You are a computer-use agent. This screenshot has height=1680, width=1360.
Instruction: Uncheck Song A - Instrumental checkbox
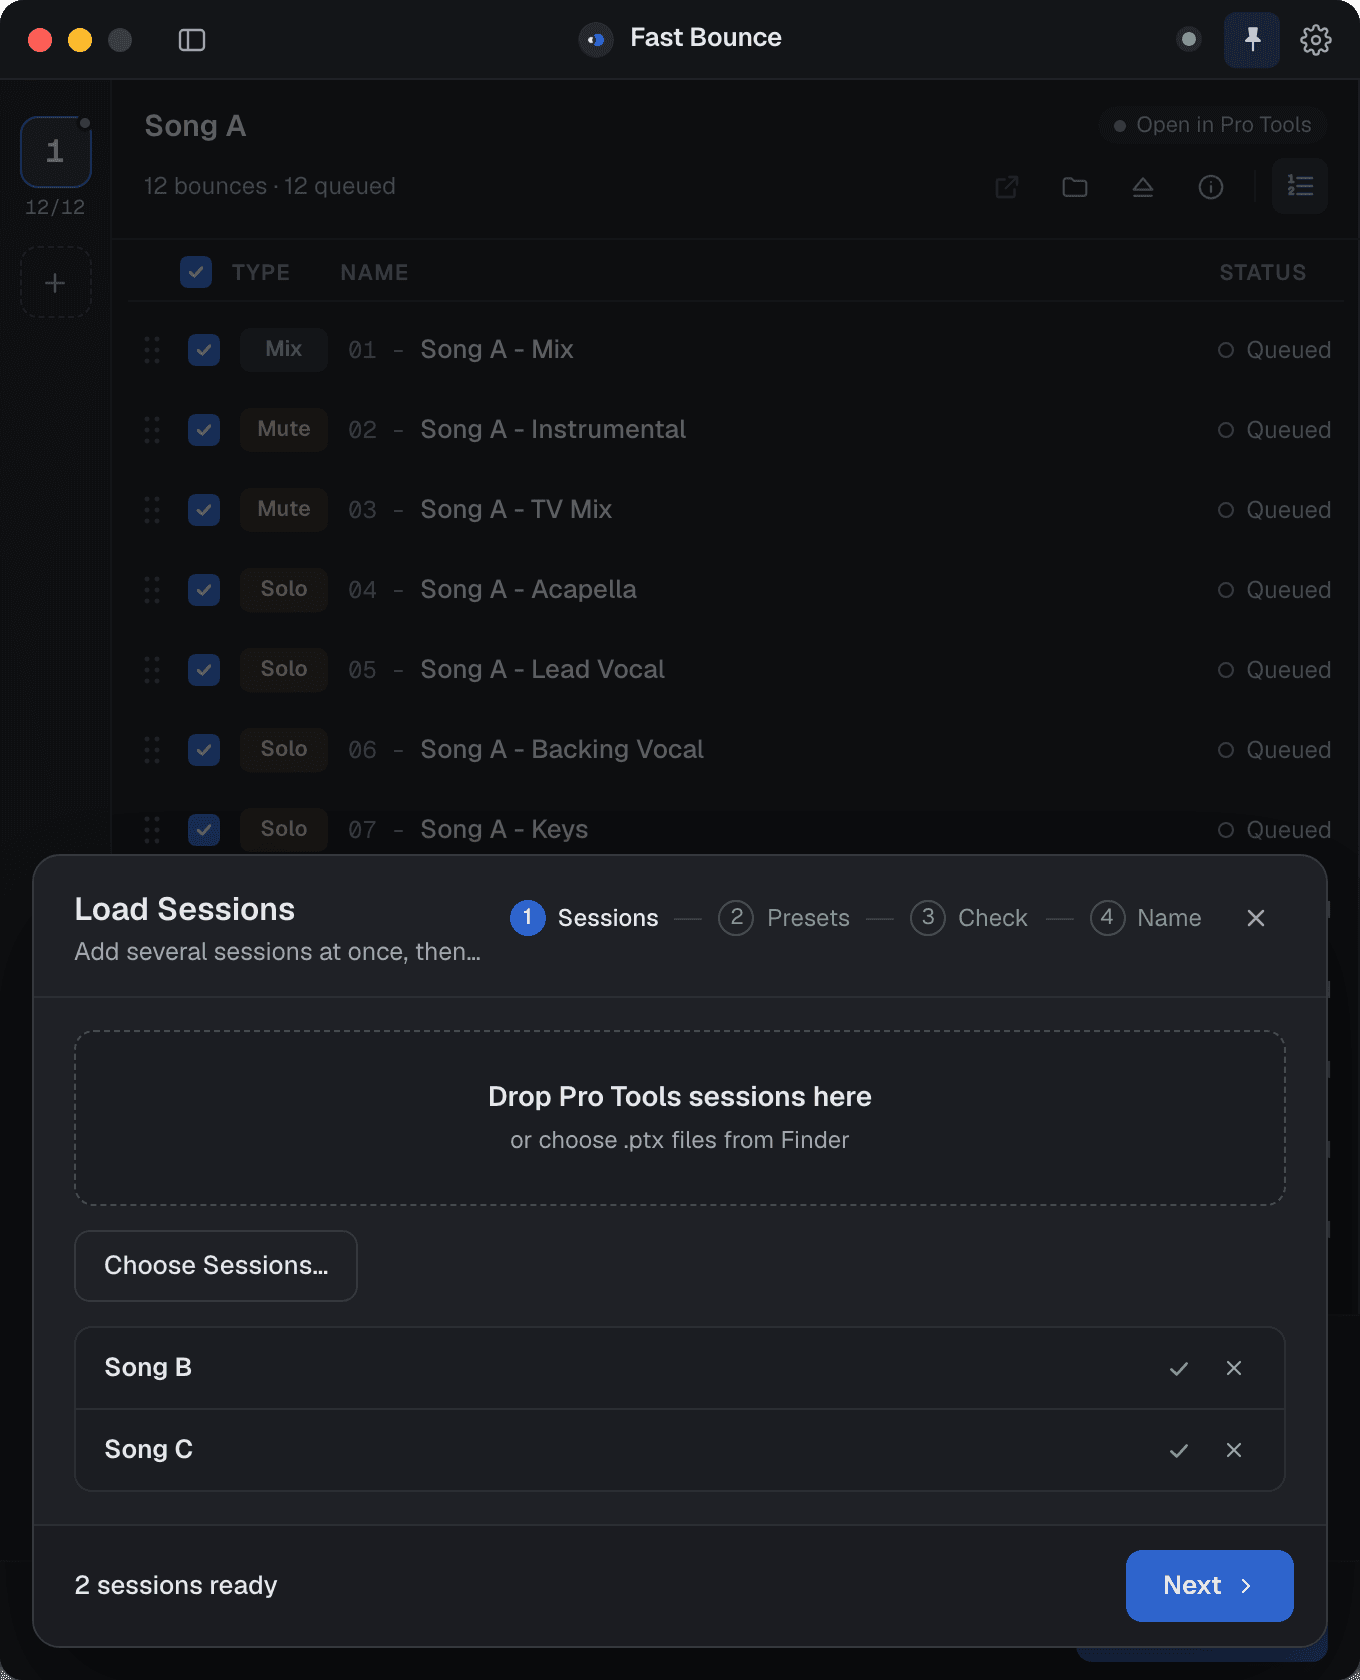coord(204,430)
